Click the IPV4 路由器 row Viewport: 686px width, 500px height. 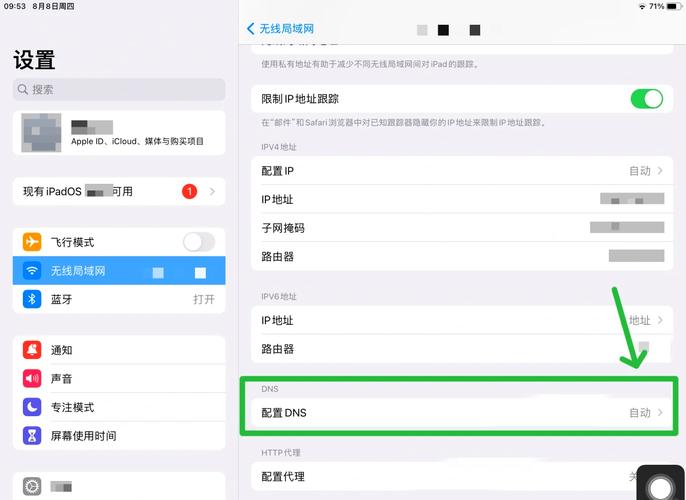pyautogui.click(x=462, y=256)
